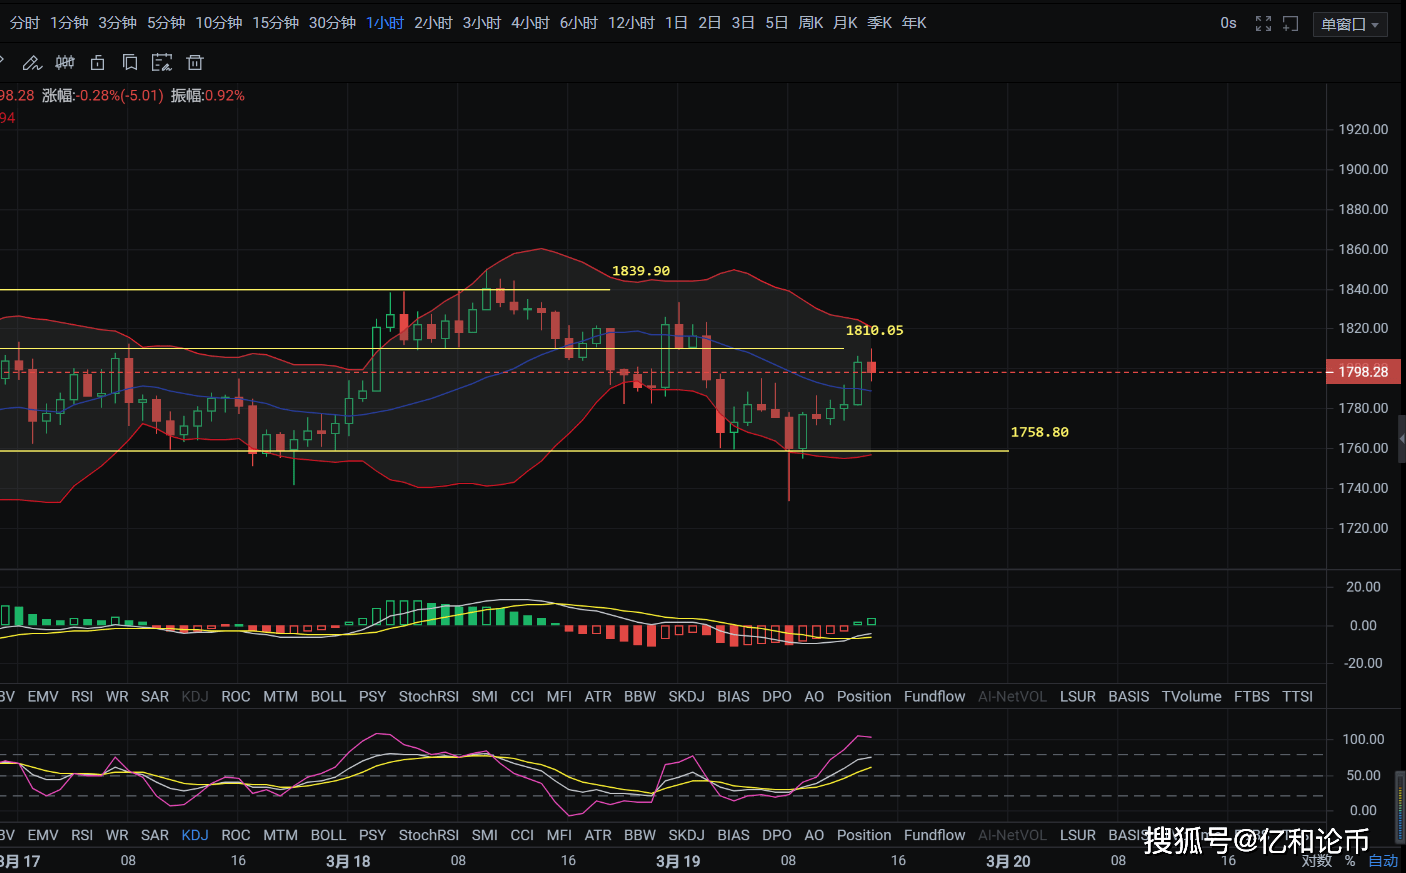Click the 1758.80 support line label
The width and height of the screenshot is (1406, 873).
click(x=1039, y=432)
